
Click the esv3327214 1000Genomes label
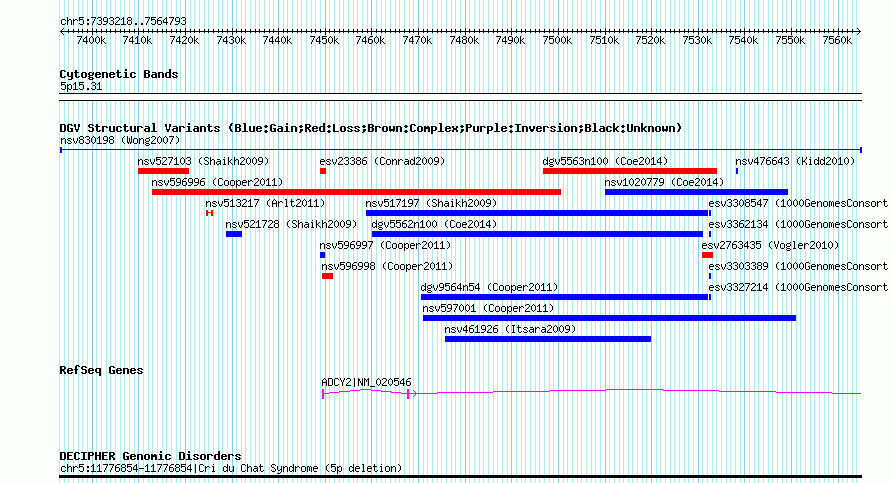coord(798,287)
